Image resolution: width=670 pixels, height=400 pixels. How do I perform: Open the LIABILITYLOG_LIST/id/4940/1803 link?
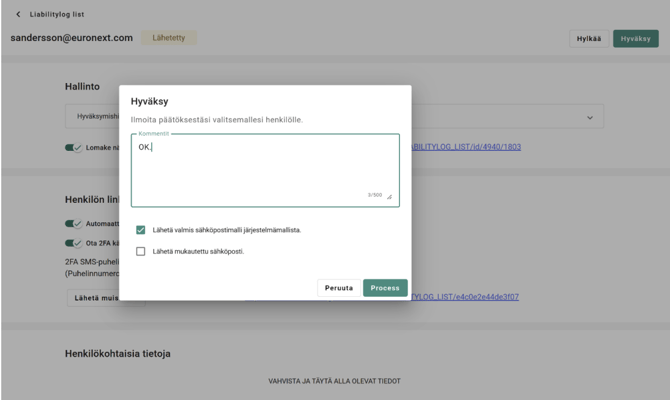(x=465, y=147)
